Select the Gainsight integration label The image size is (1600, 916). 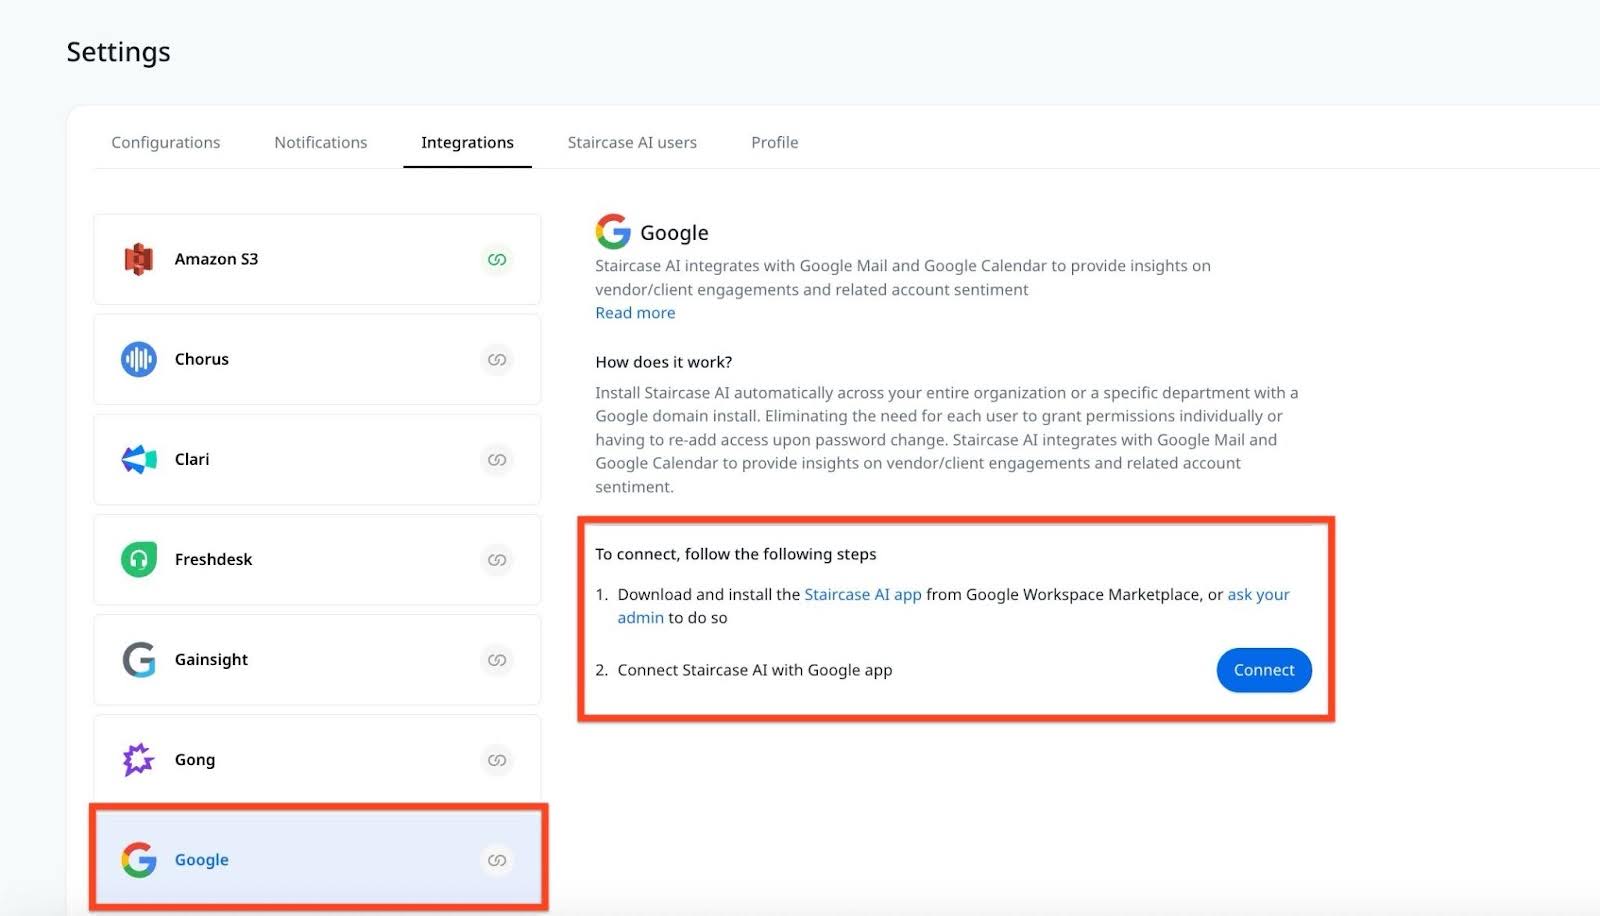click(211, 659)
